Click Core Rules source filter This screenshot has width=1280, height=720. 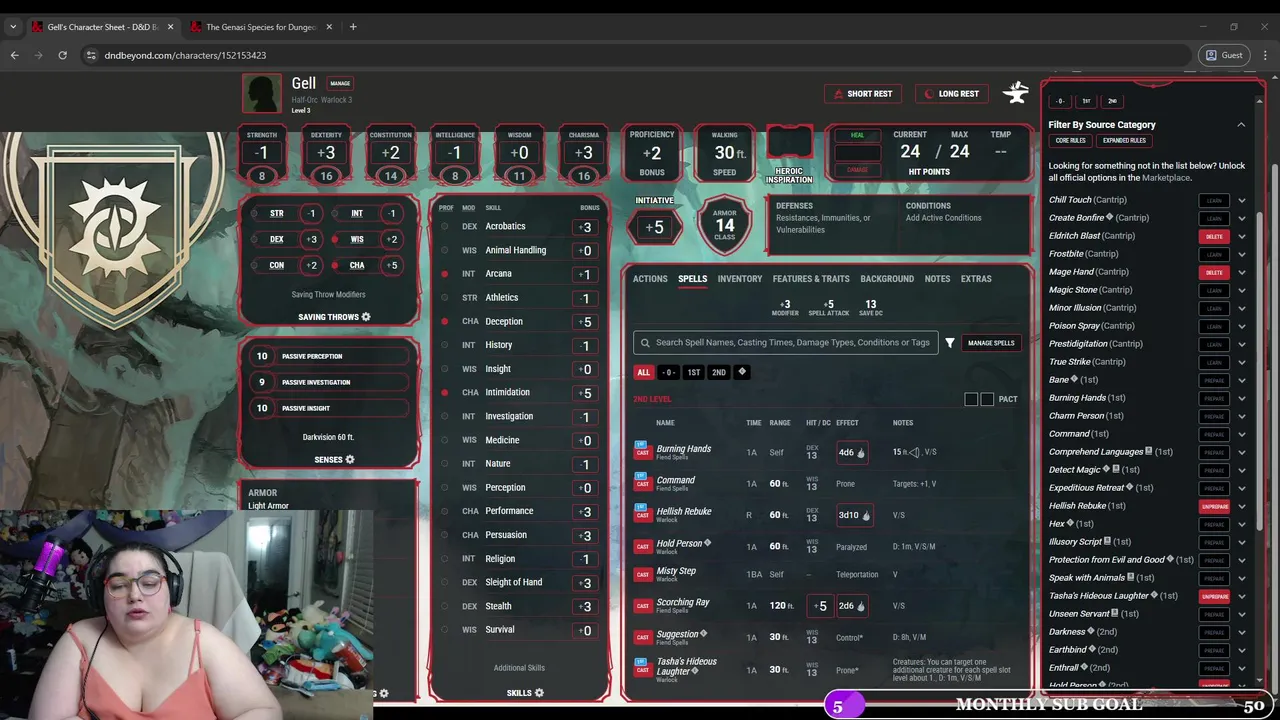click(1070, 141)
